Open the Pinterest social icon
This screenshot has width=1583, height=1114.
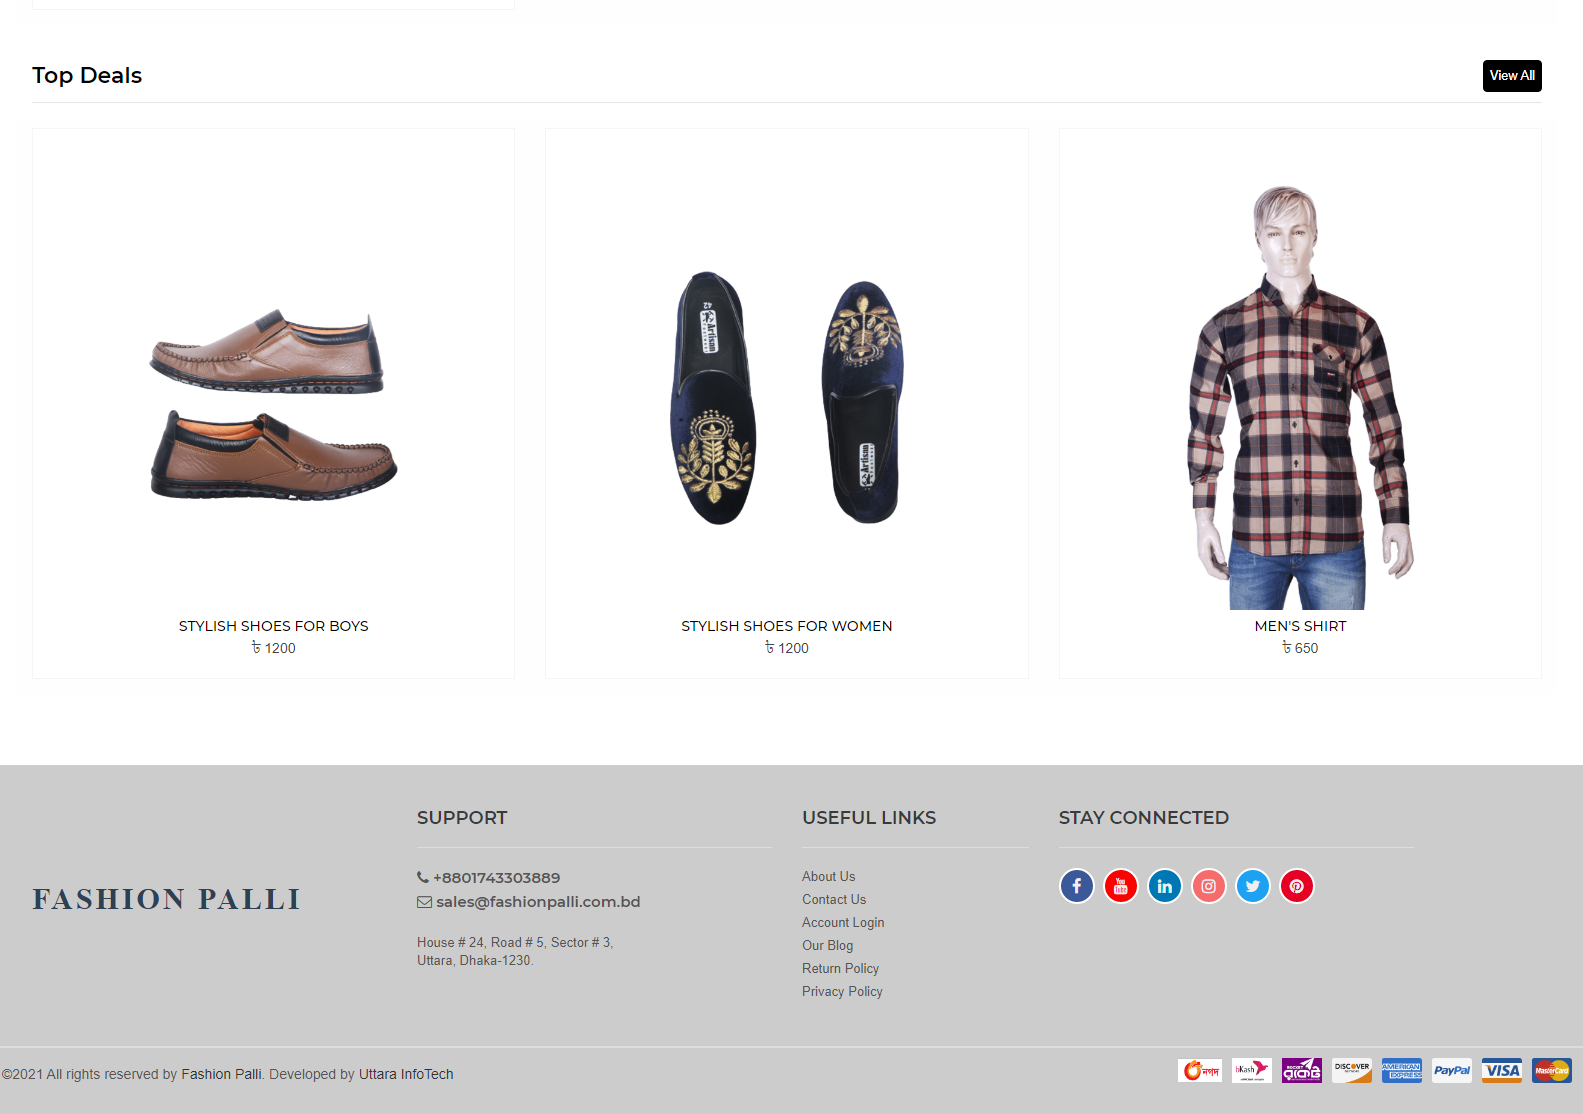click(1296, 886)
